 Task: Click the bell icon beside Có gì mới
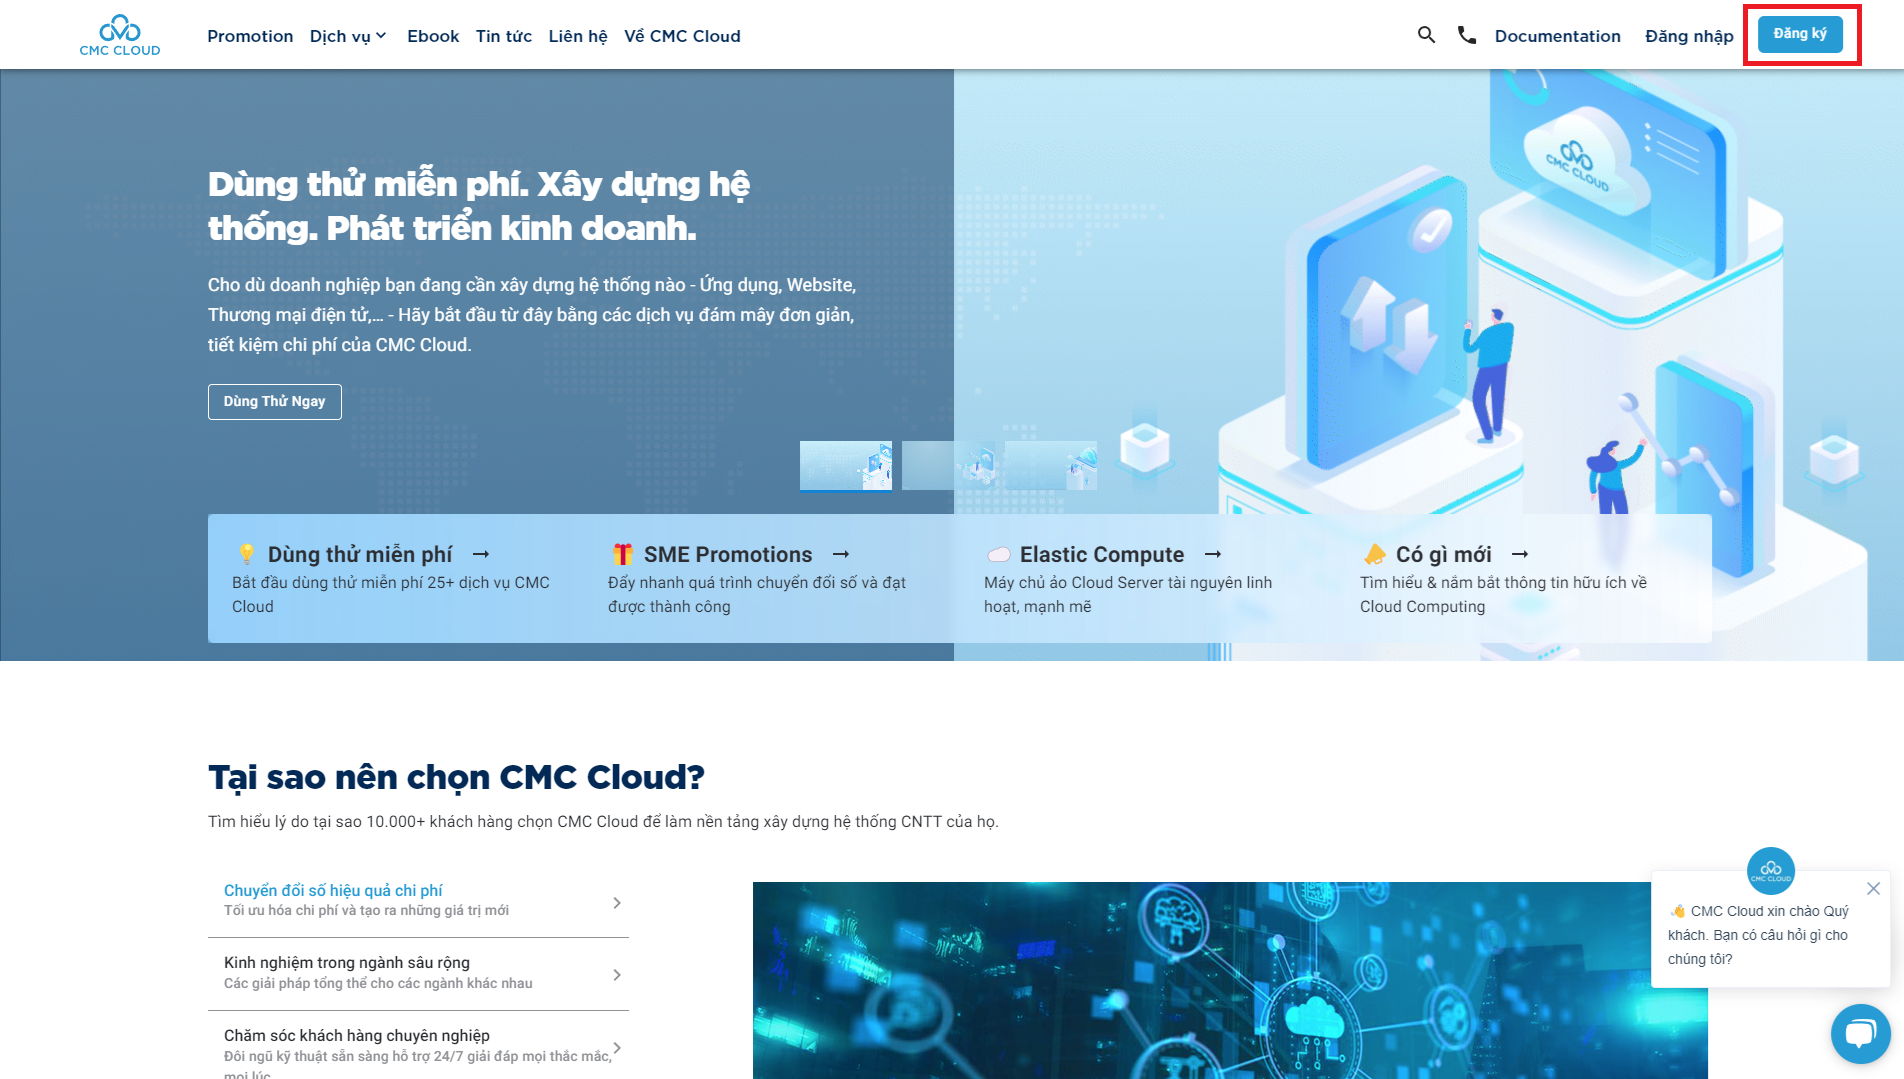1375,554
